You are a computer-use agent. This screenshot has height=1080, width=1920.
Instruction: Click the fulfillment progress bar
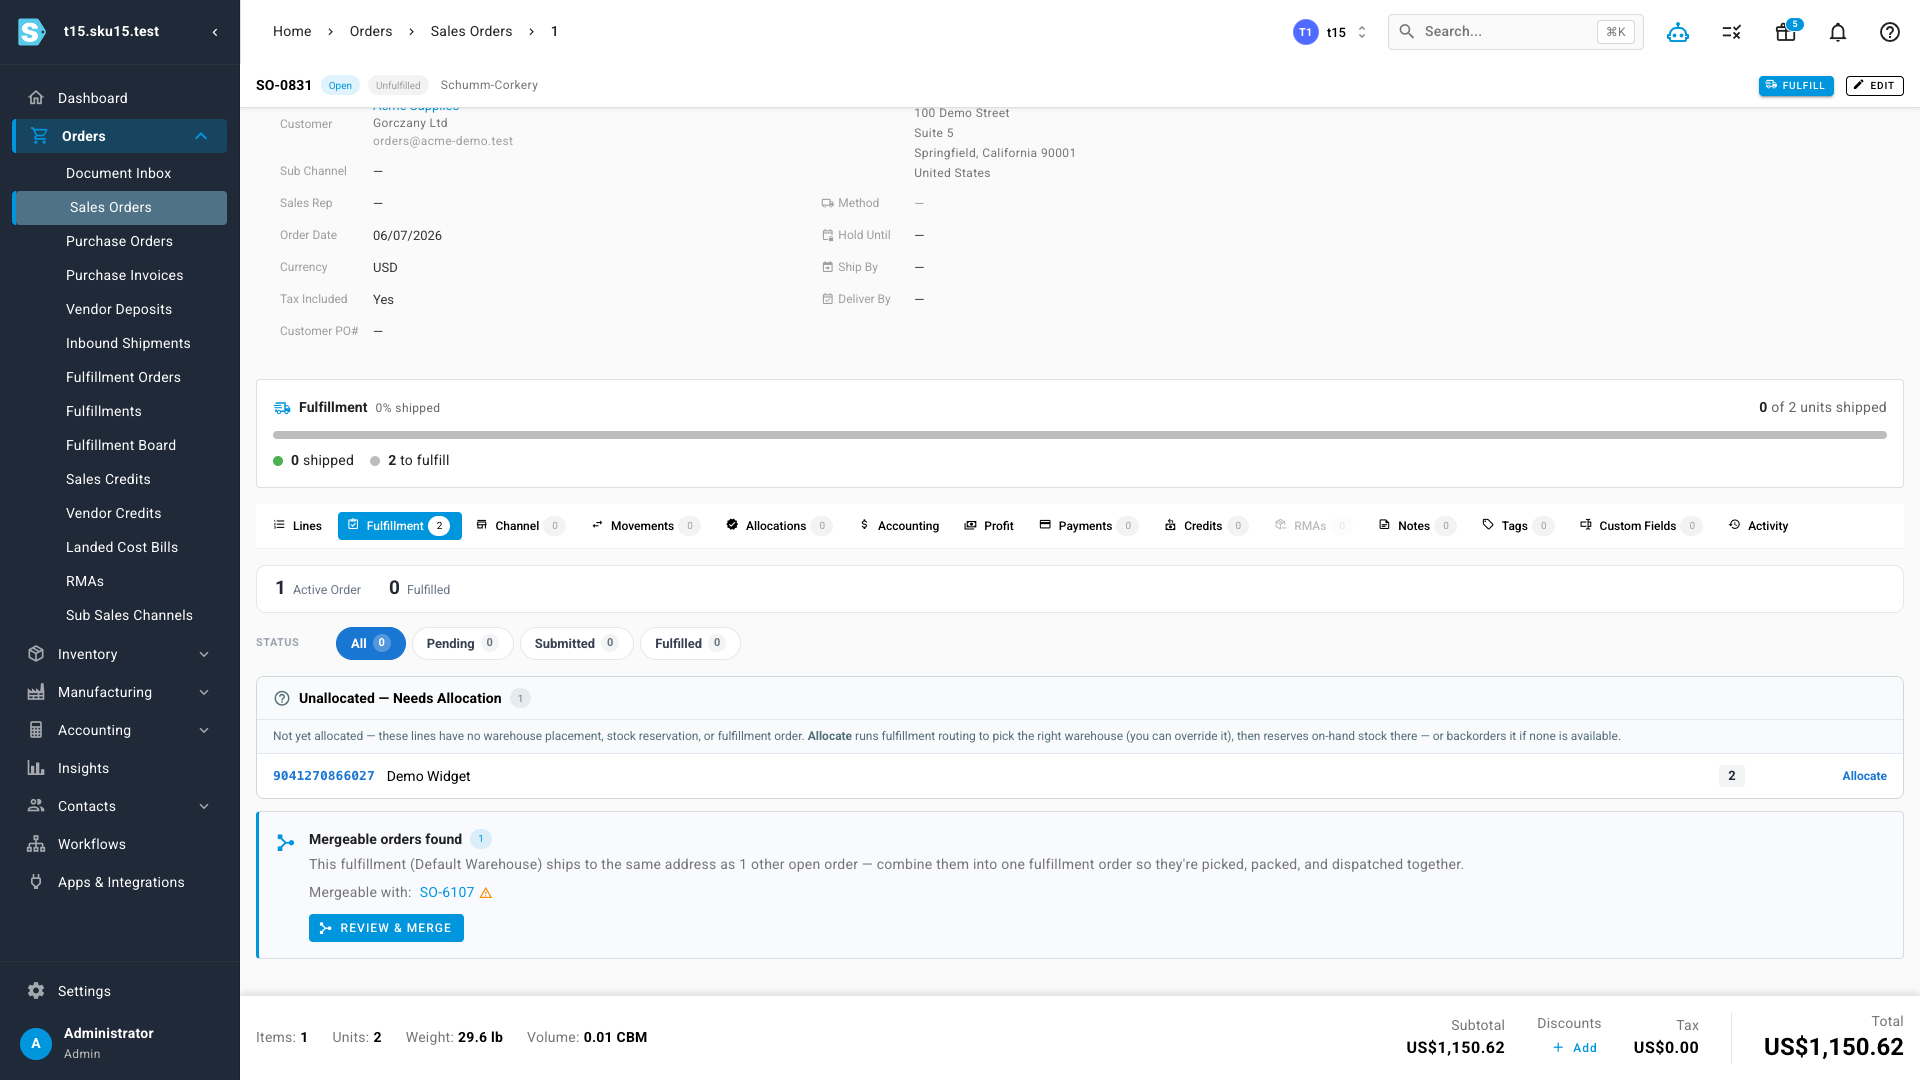tap(1080, 435)
